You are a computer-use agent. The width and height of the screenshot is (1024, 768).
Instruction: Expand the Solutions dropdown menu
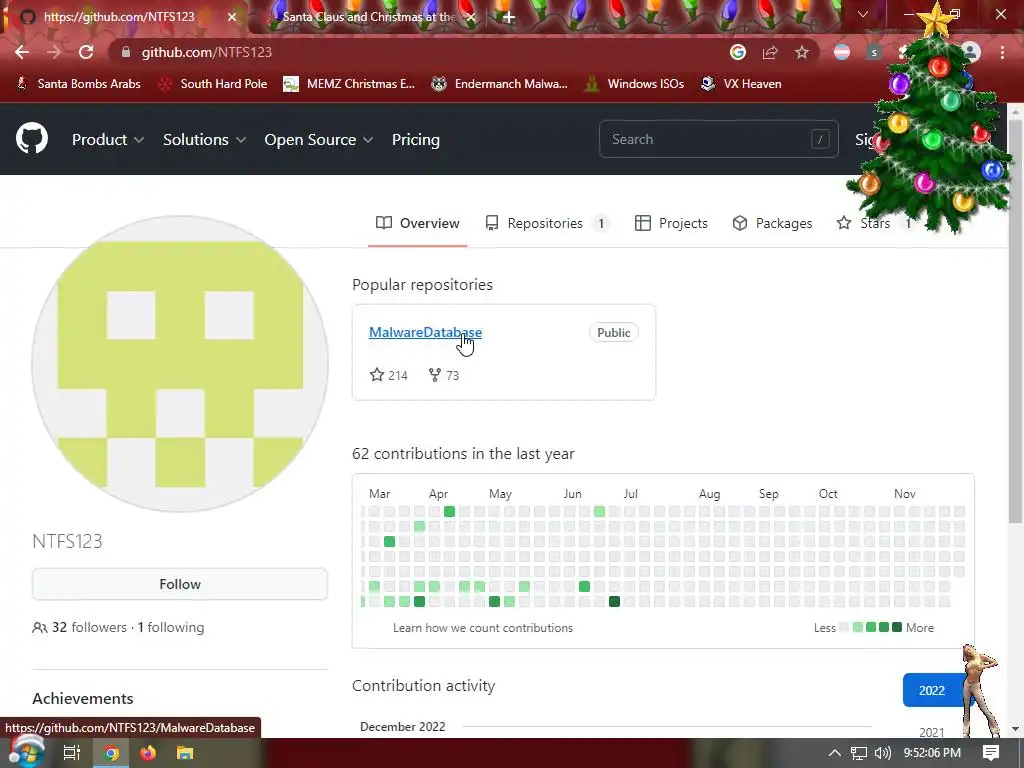pos(204,139)
